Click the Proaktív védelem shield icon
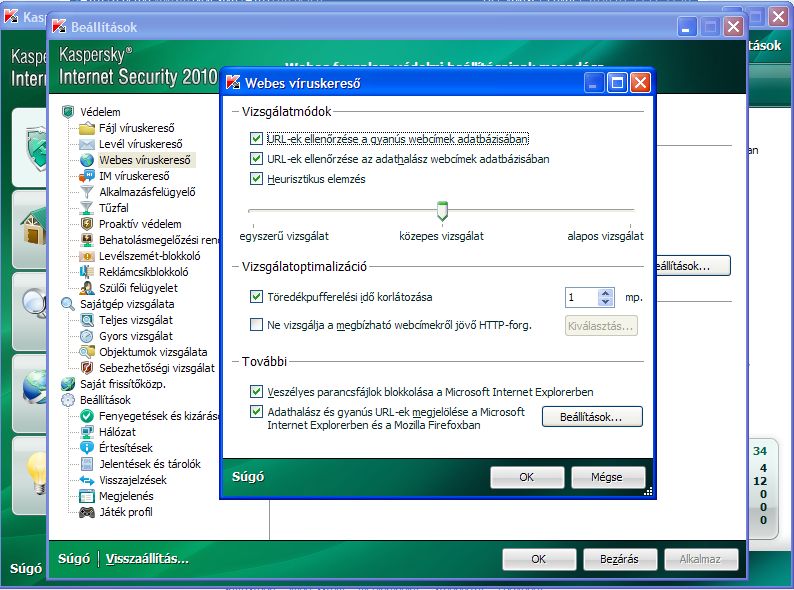This screenshot has width=794, height=590. click(87, 224)
